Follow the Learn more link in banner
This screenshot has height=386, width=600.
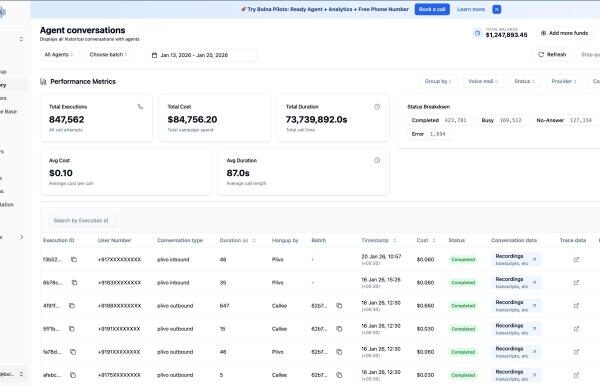471,9
